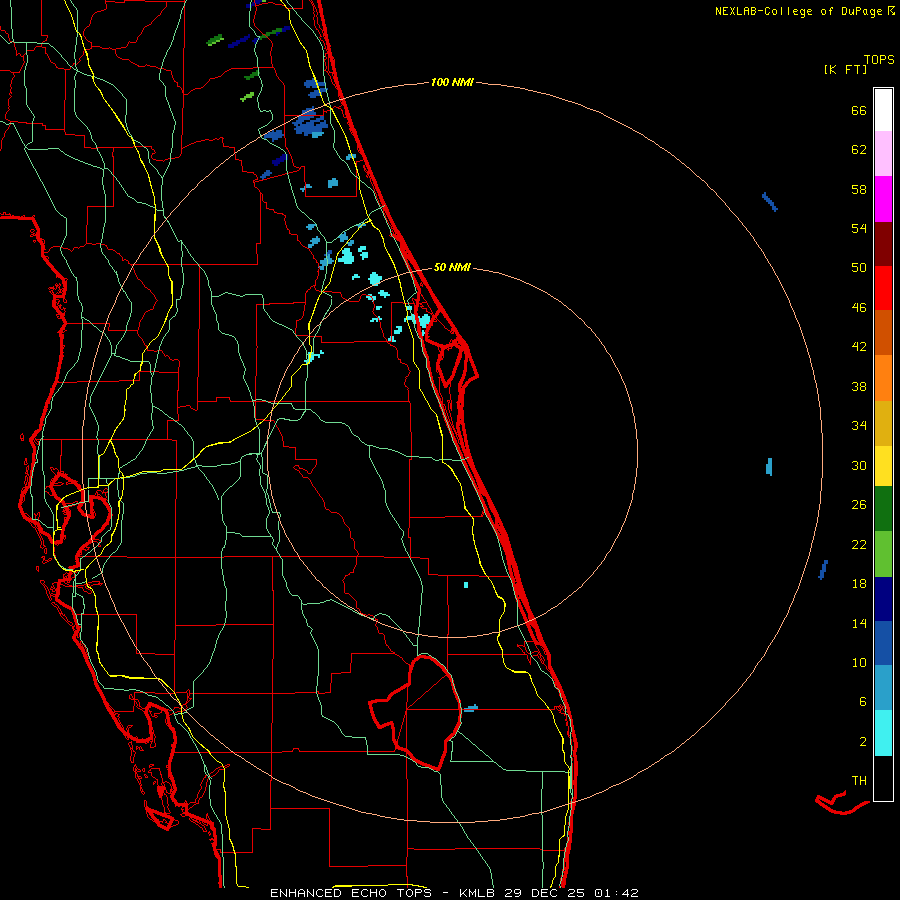Click the legend value '62'

coord(859,150)
